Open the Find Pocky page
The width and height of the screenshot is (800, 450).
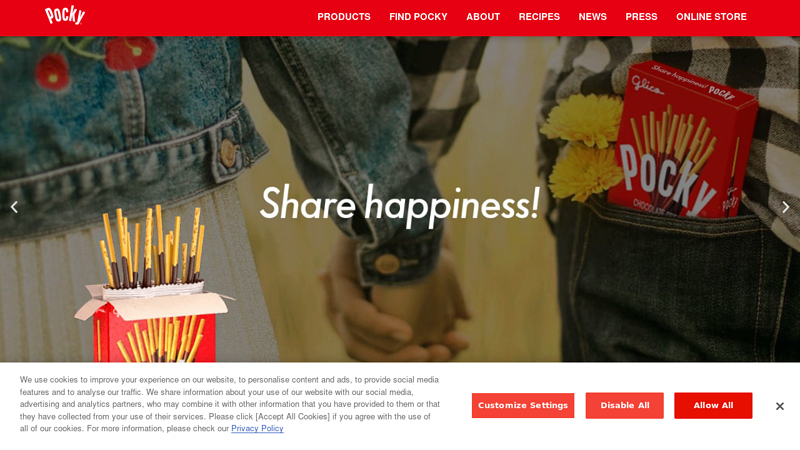pyautogui.click(x=418, y=17)
